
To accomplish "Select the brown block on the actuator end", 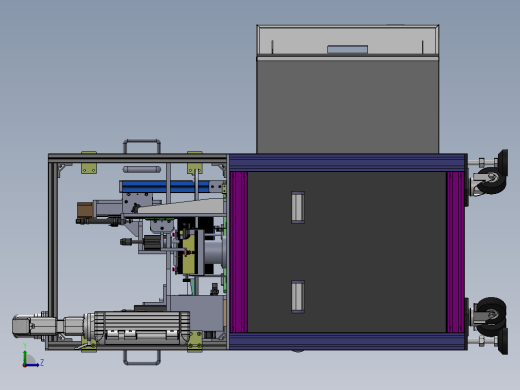I will (85, 210).
